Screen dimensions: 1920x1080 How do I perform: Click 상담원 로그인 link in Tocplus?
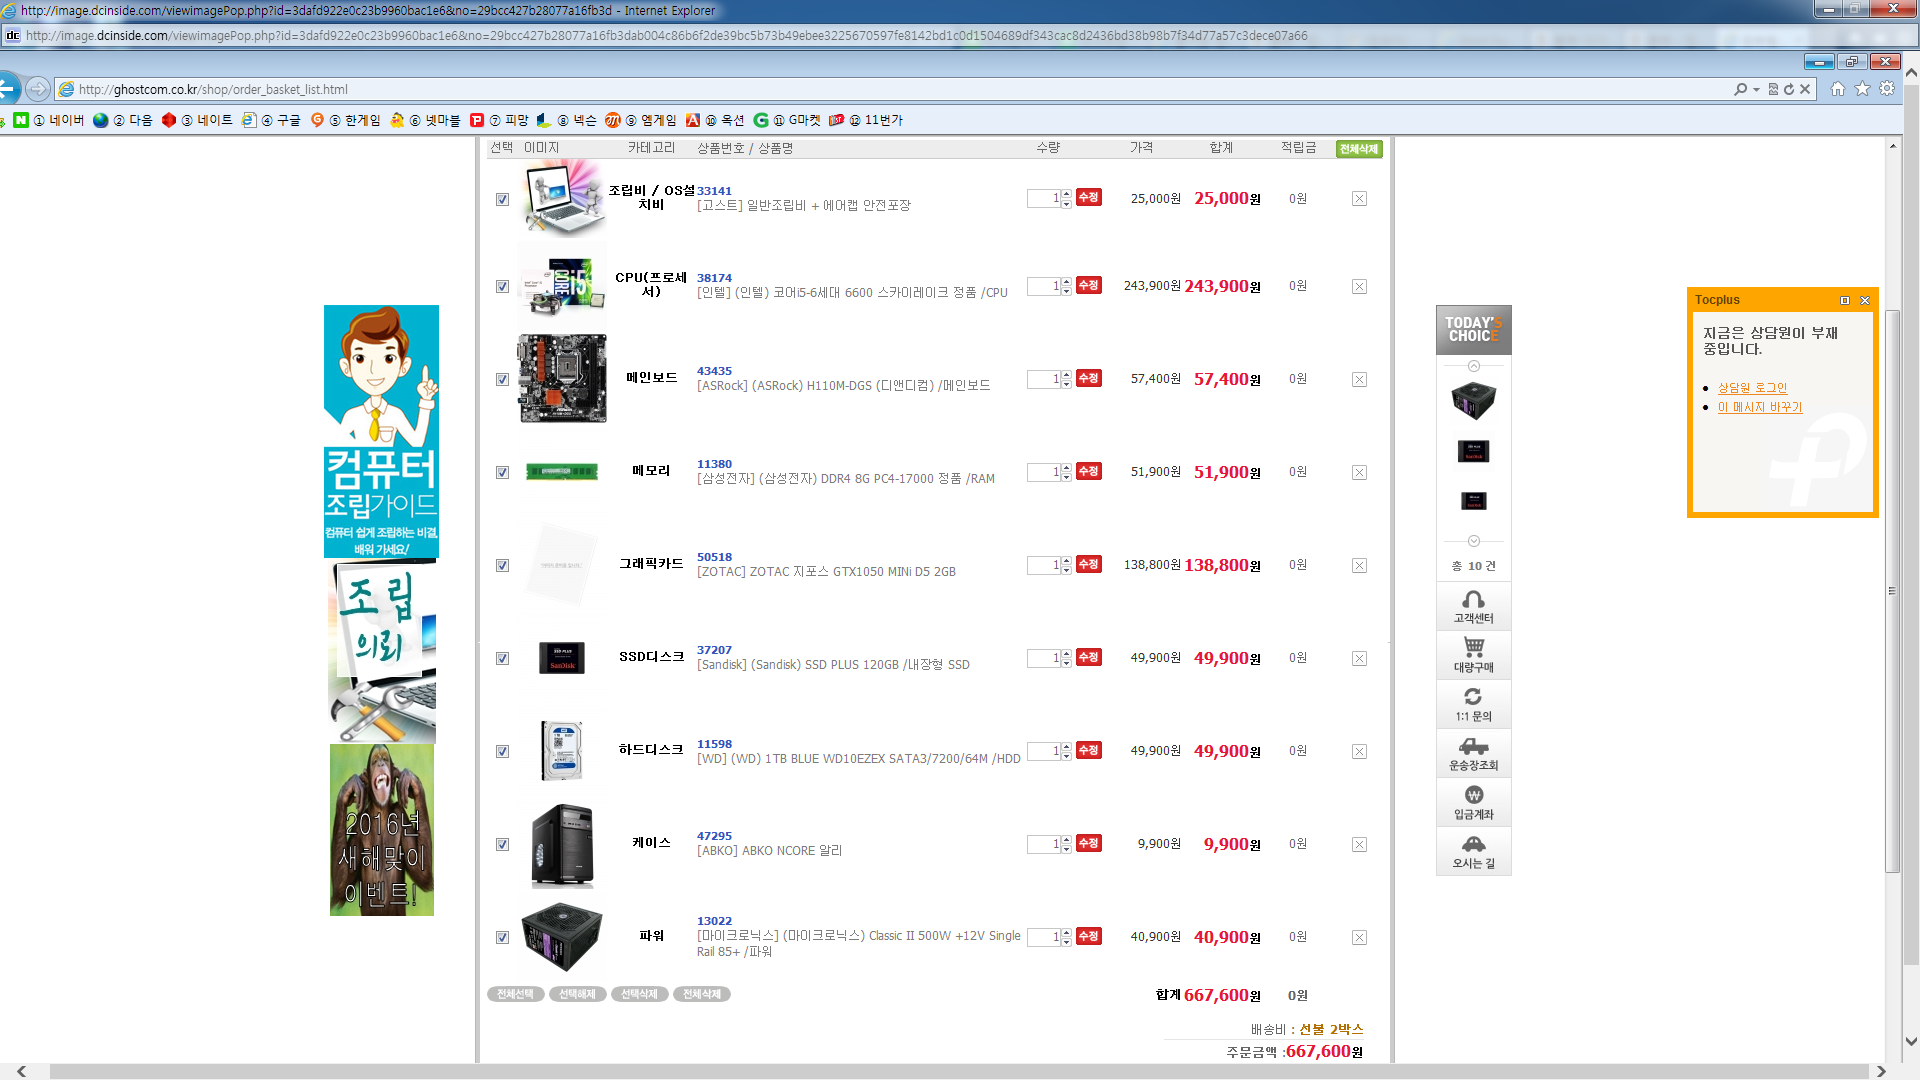(x=1752, y=388)
